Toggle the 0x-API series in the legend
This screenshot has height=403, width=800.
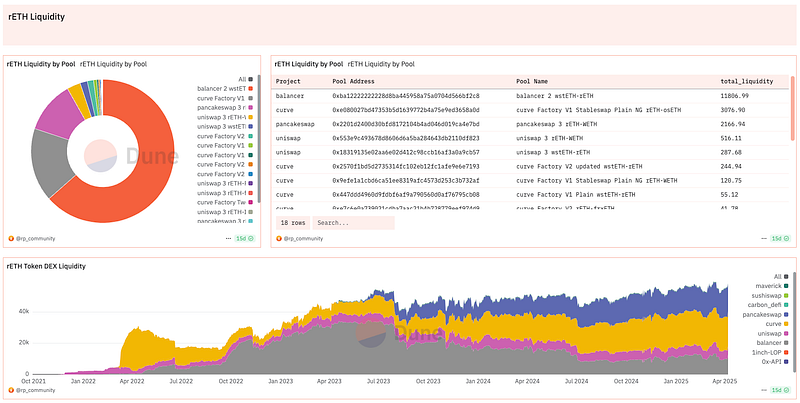click(776, 362)
